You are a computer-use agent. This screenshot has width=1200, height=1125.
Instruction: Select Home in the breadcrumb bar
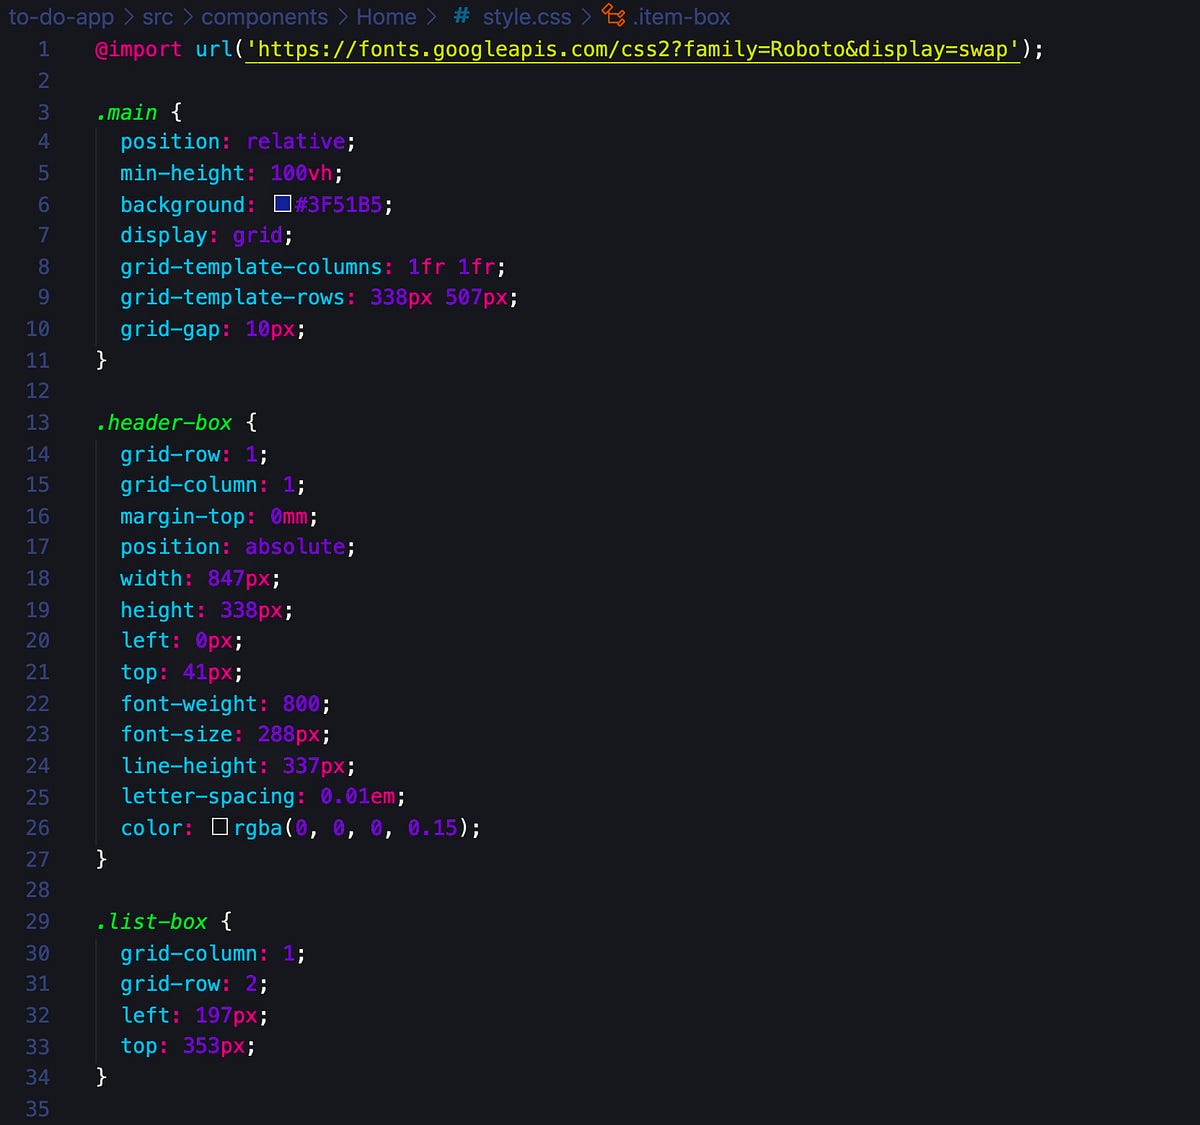point(387,16)
